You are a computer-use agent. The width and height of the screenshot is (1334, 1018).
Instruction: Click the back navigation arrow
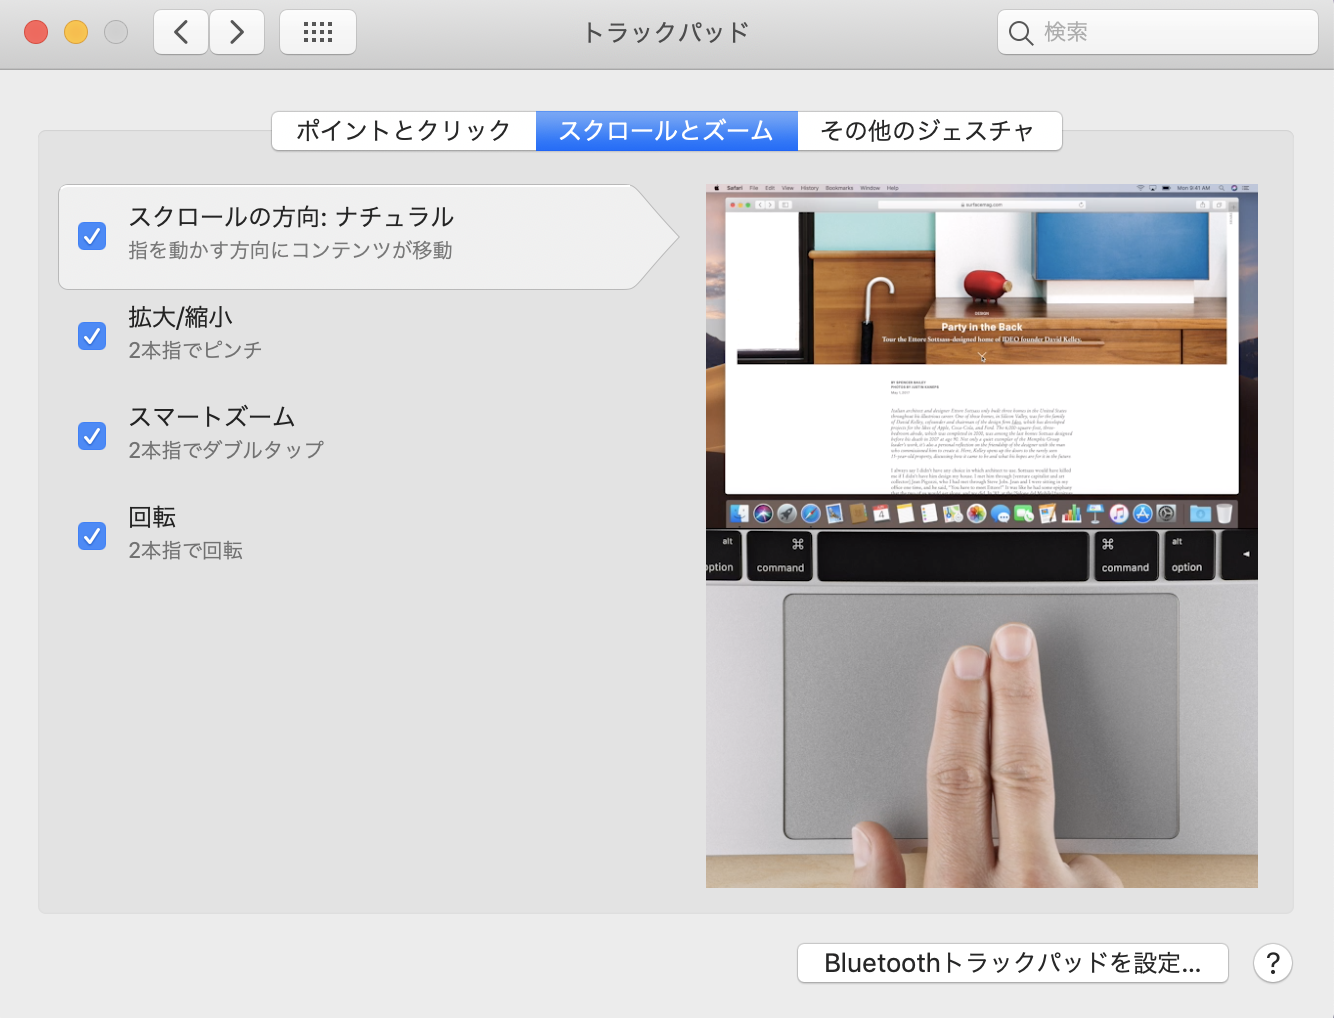click(x=180, y=31)
